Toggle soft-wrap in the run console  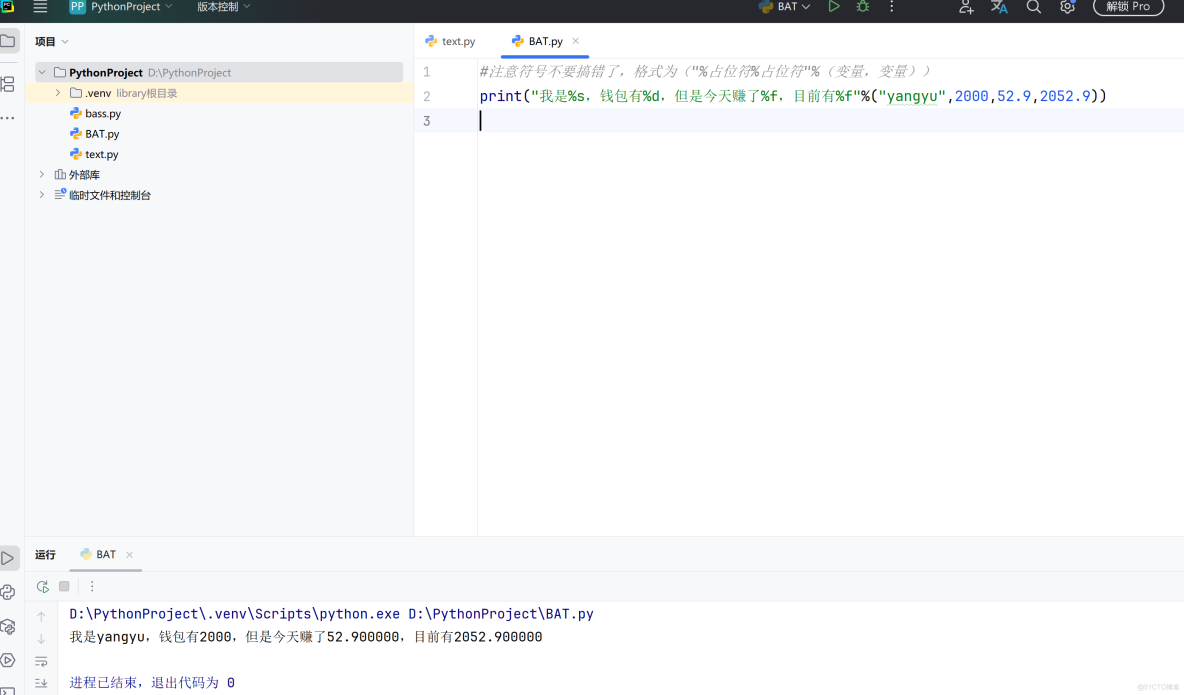click(41, 661)
